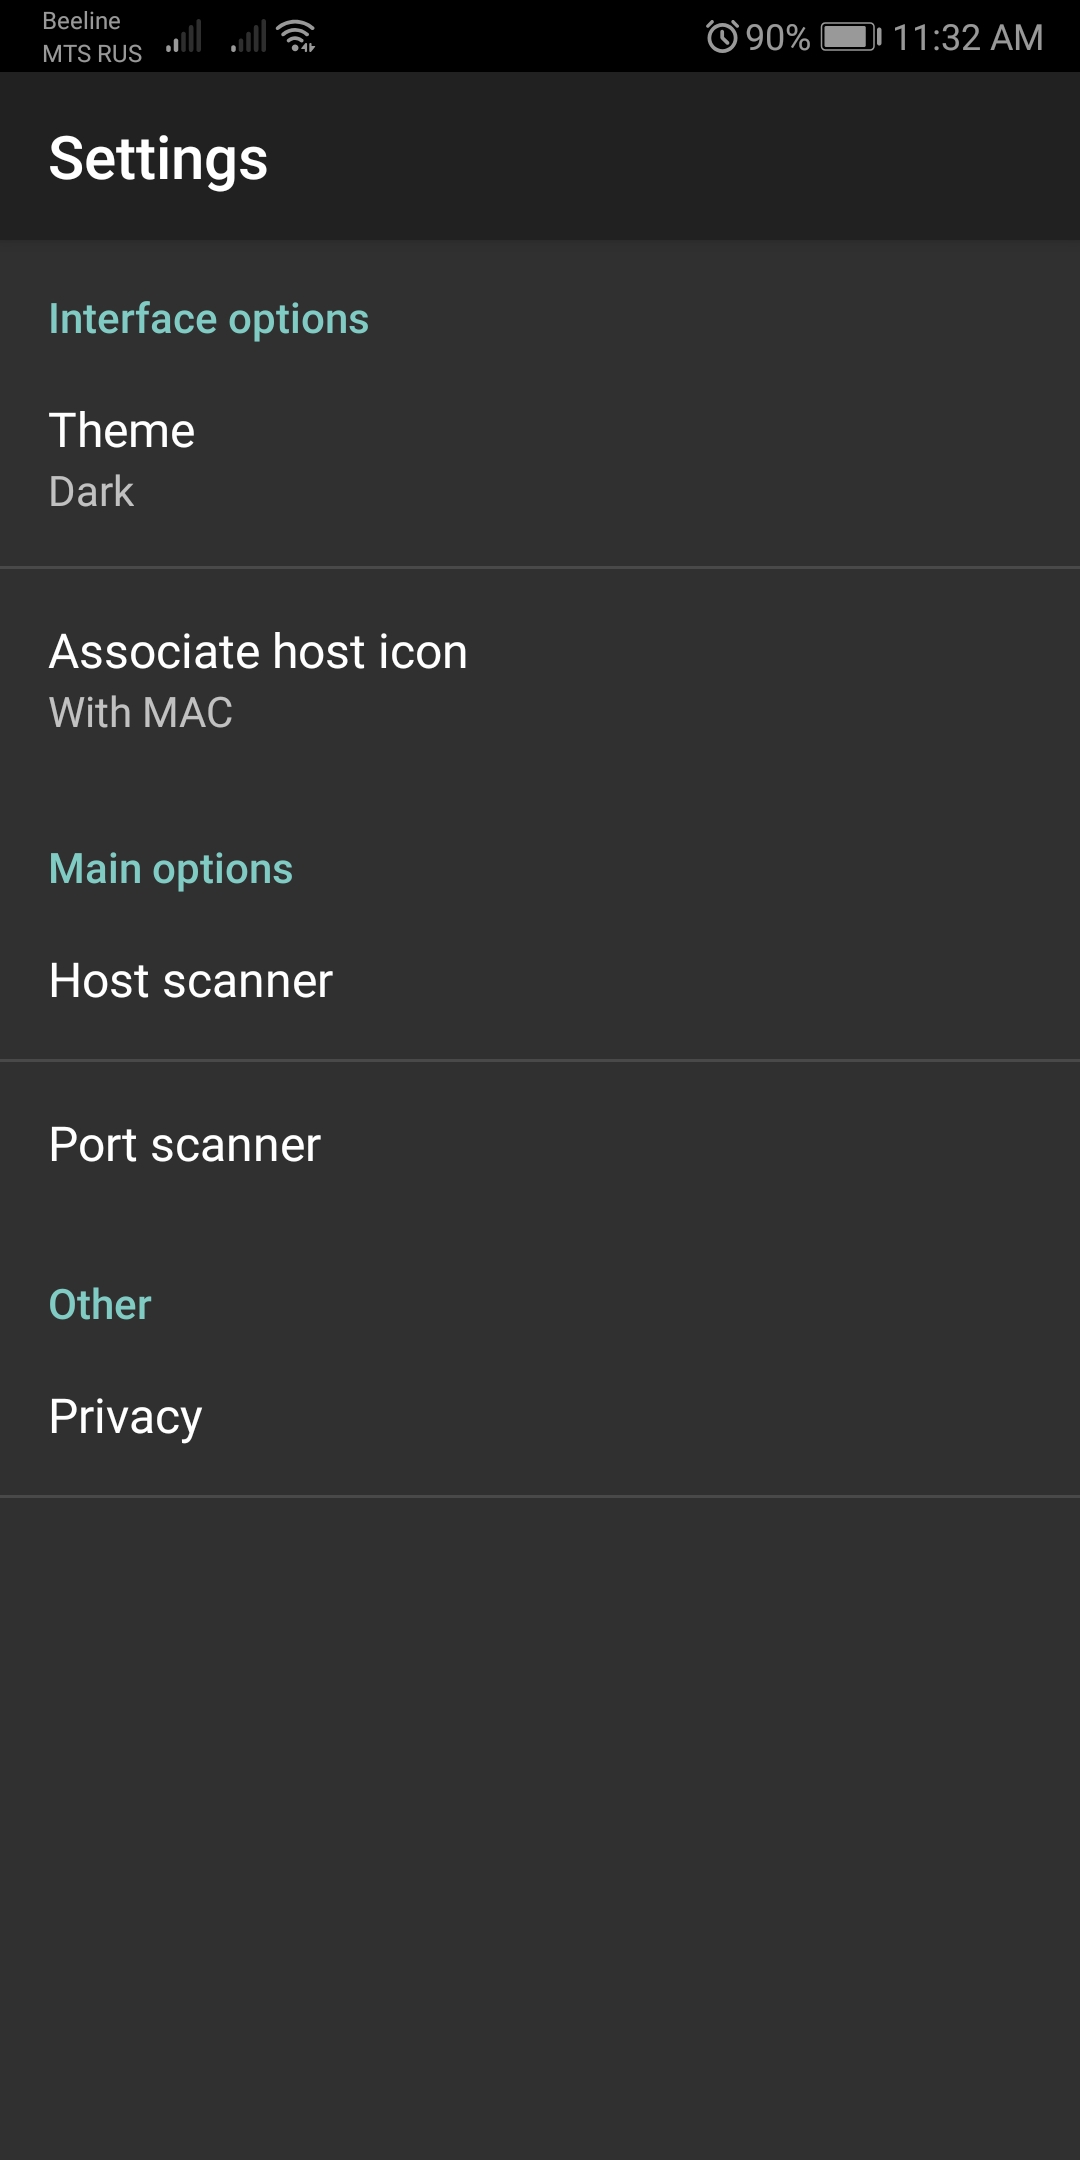The image size is (1080, 2160).
Task: Tap the Other section header
Action: pos(100,1305)
